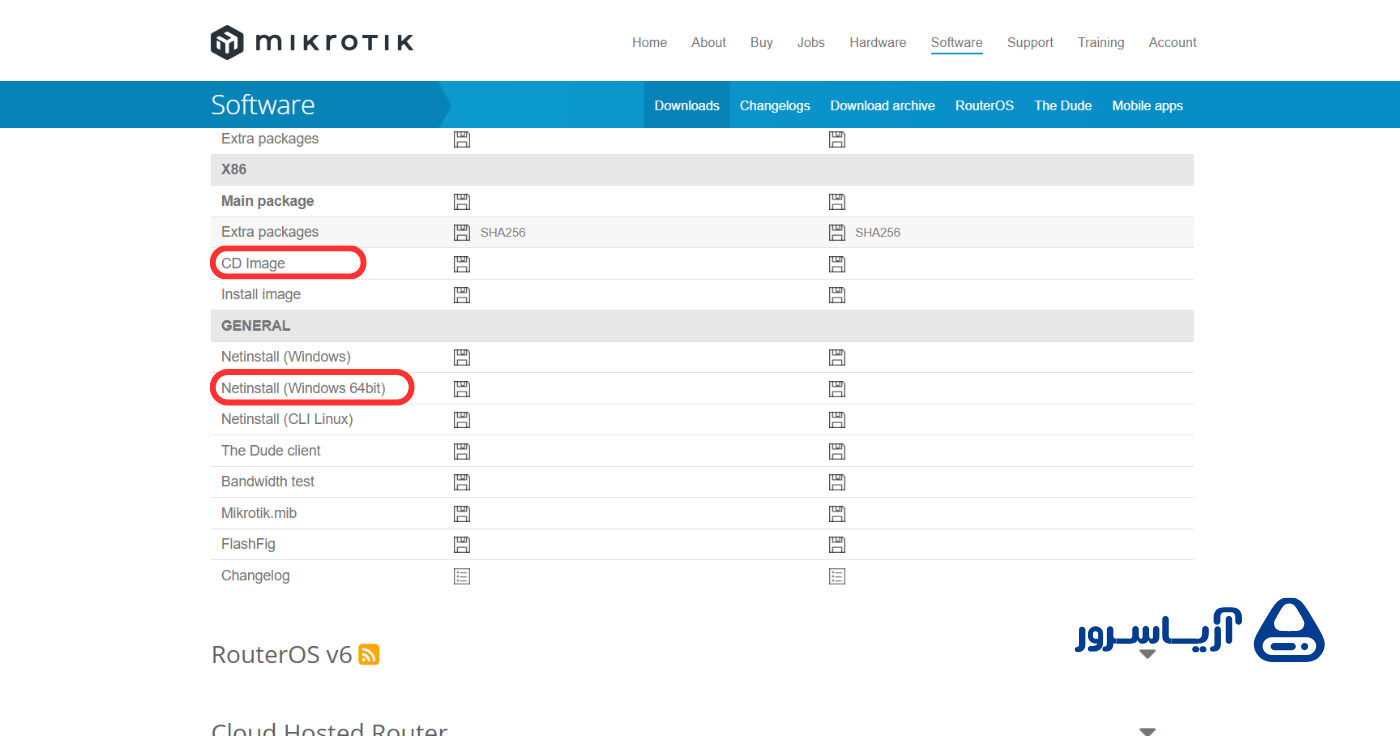This screenshot has height=736, width=1400.
Task: Open left-column SHA256 link
Action: click(x=503, y=233)
